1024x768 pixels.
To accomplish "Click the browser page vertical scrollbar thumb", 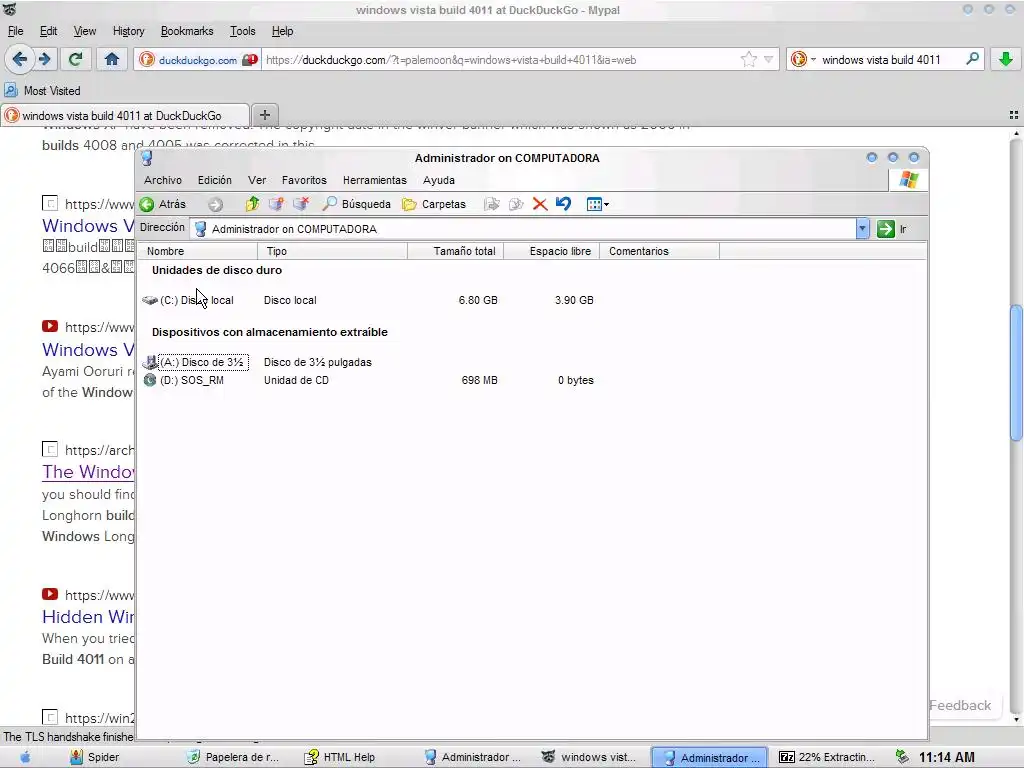I will (1016, 374).
